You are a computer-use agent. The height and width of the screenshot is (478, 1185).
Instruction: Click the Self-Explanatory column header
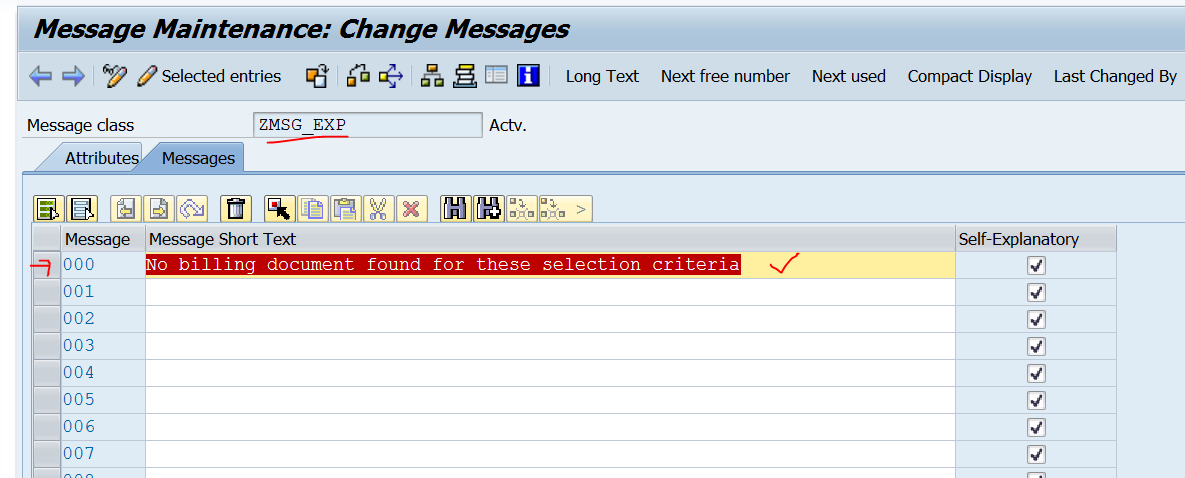(x=1035, y=239)
